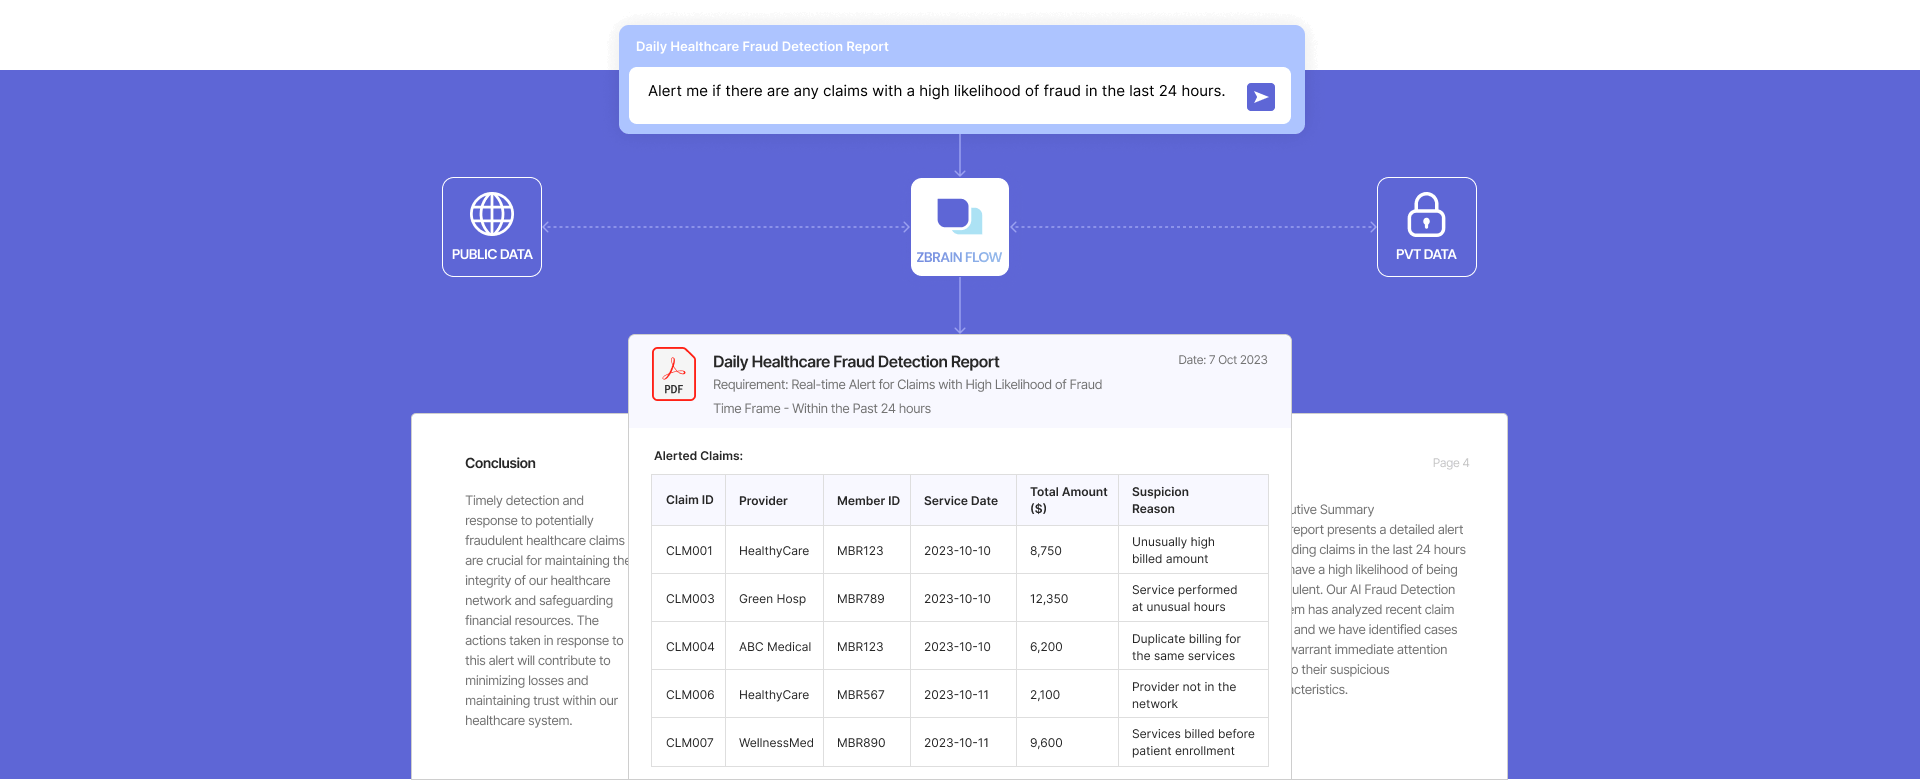The image size is (1920, 780).
Task: Select claim cell CLM003
Action: point(690,599)
